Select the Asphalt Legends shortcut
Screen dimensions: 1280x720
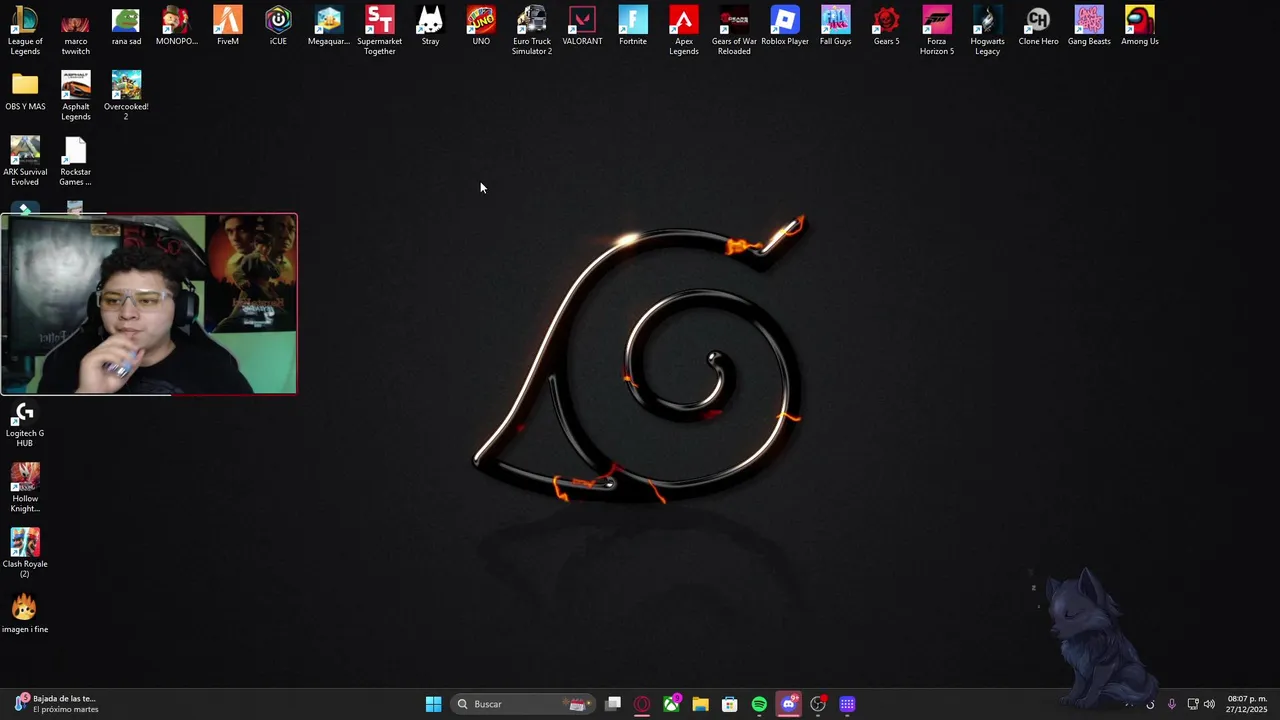[75, 96]
